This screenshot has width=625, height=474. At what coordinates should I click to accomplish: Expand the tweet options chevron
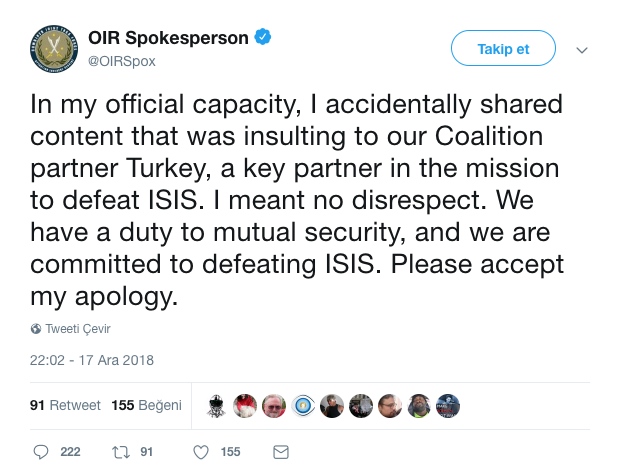(x=583, y=49)
